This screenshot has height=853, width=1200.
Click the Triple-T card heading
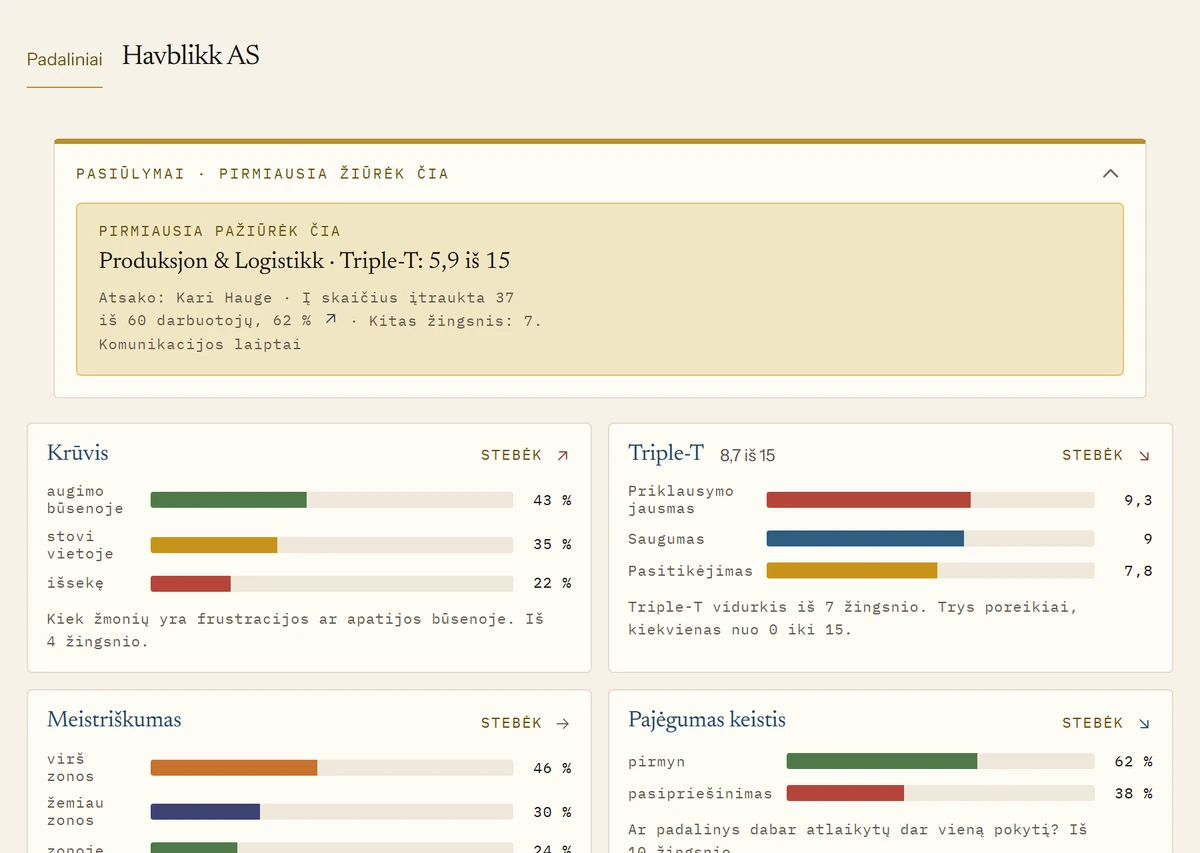tap(666, 453)
